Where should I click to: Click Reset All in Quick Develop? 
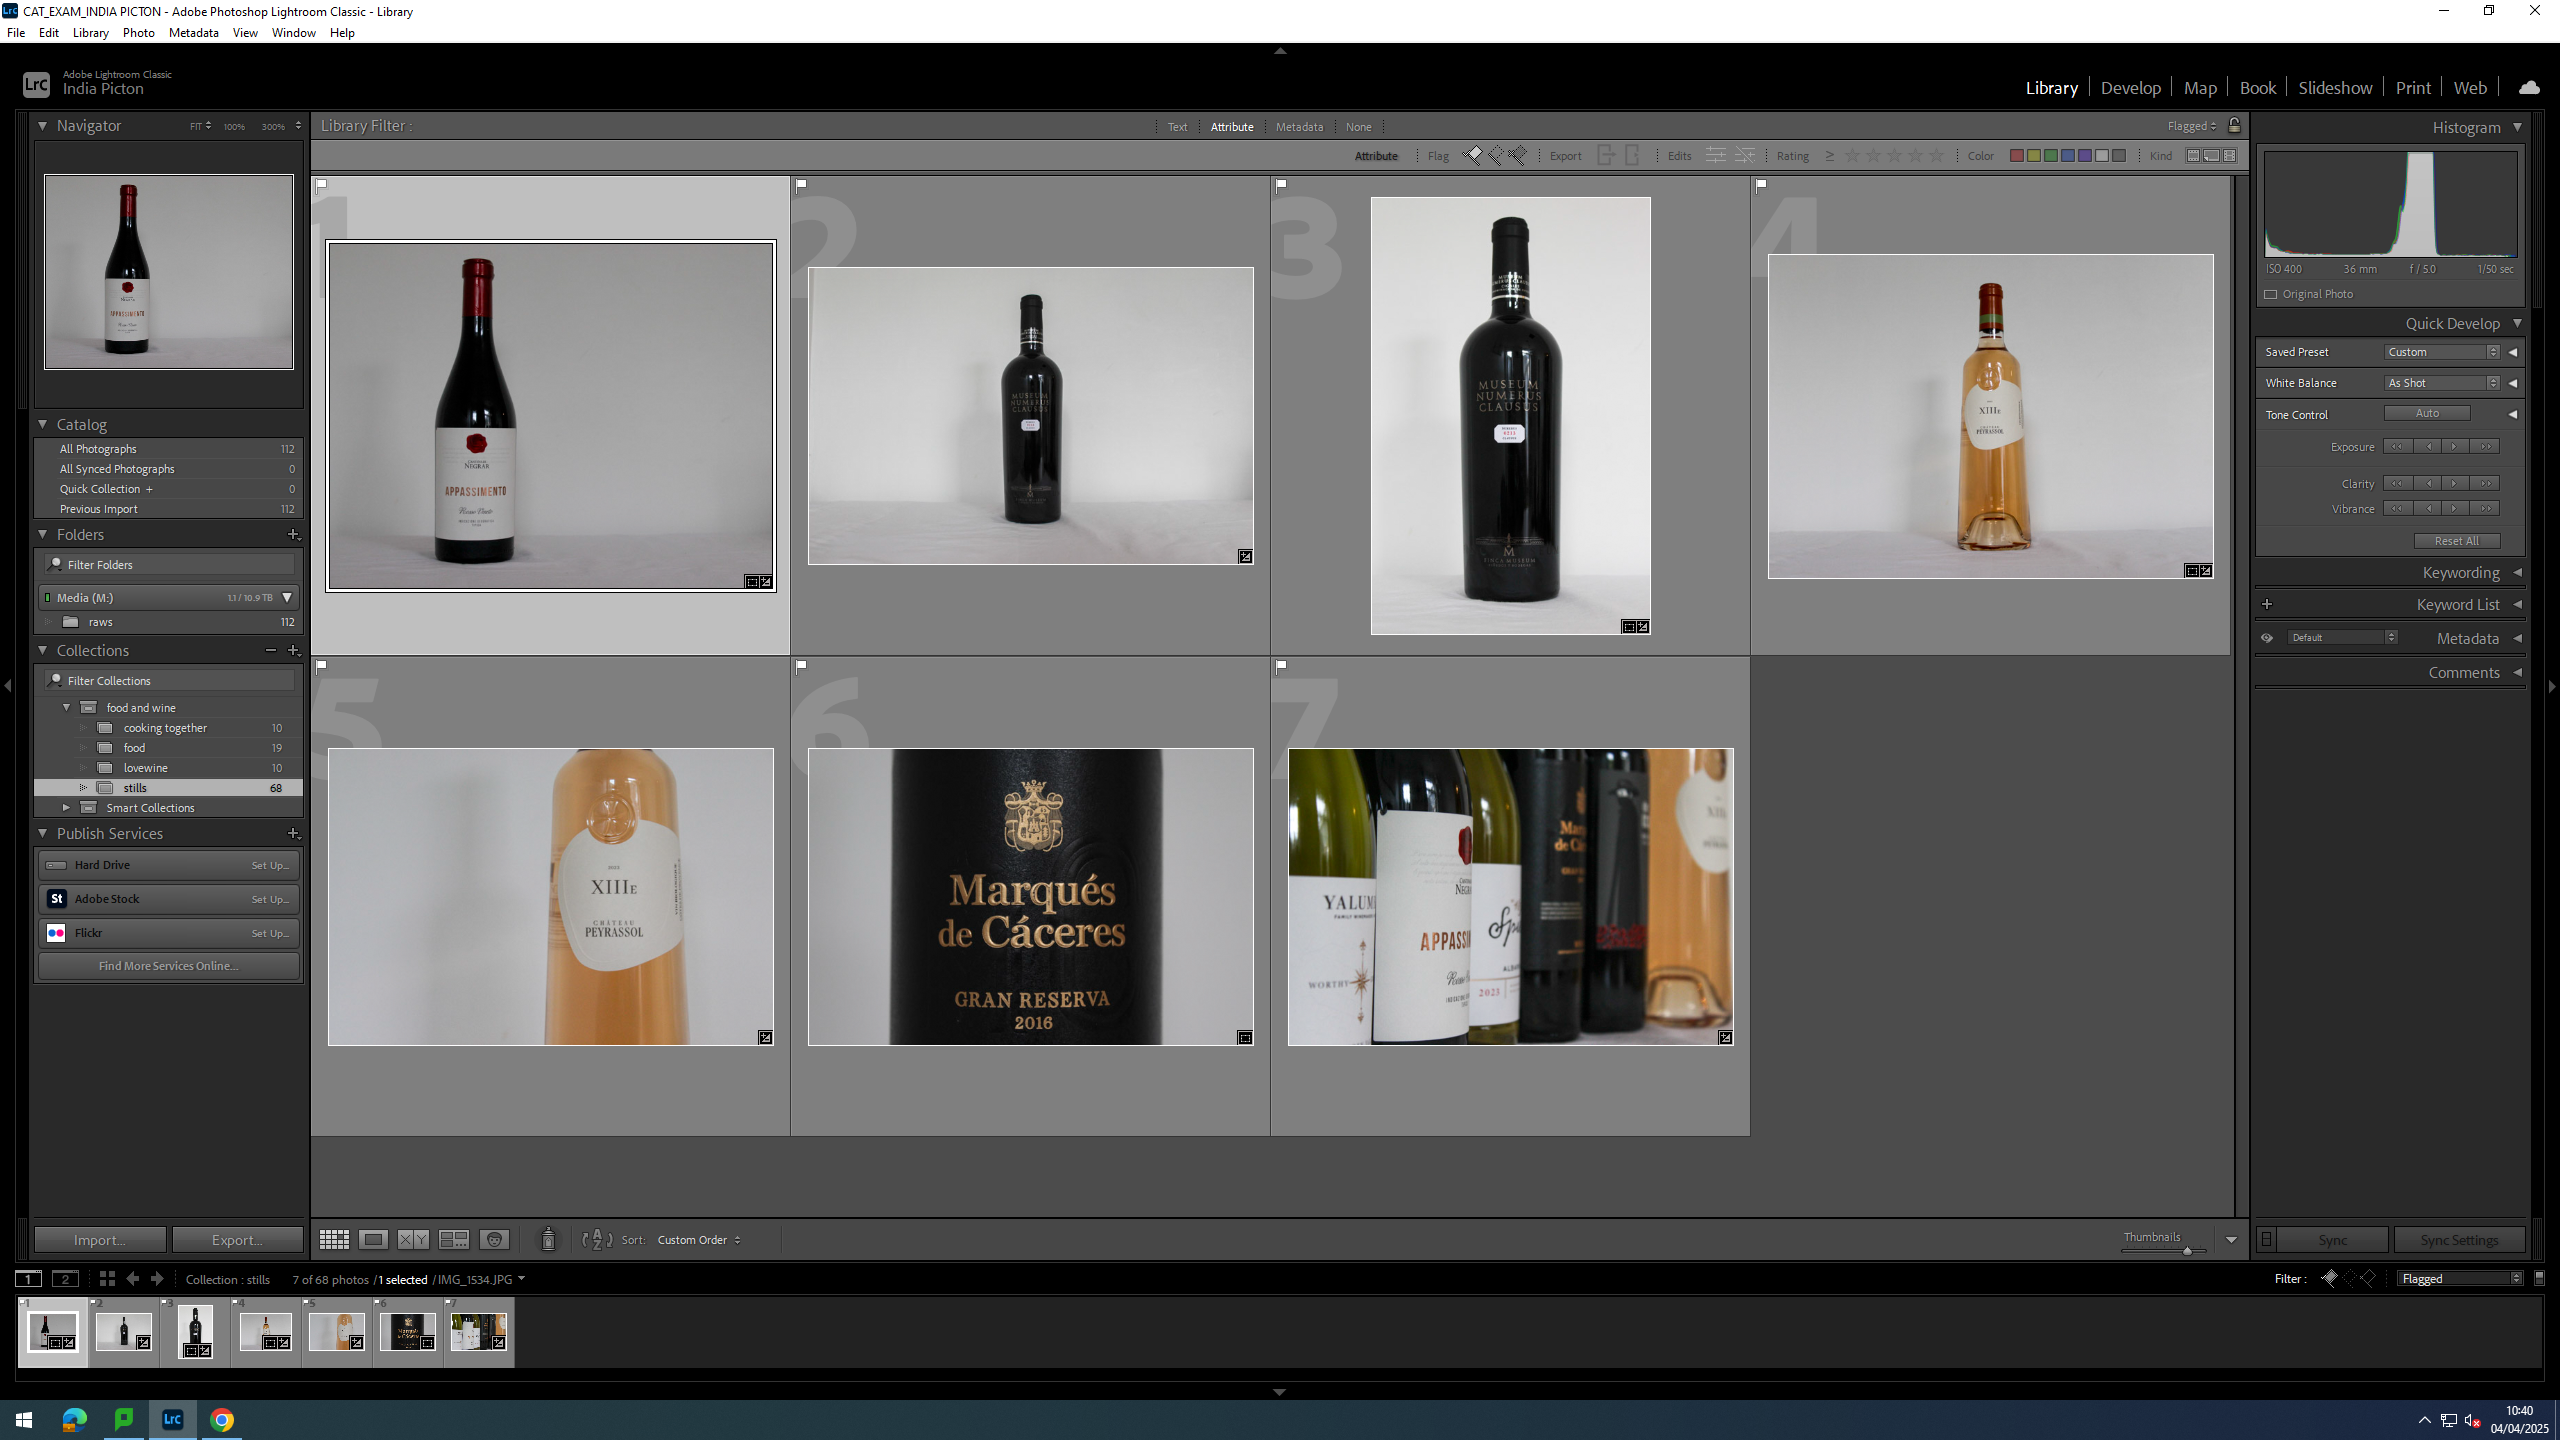pyautogui.click(x=2456, y=541)
